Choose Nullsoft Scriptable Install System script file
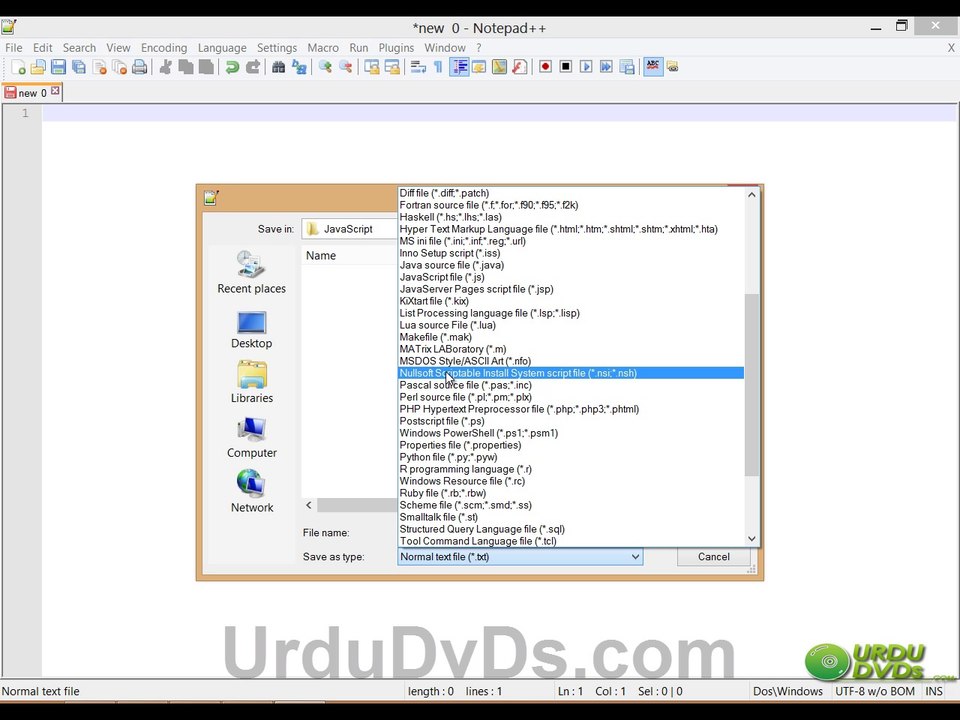The width and height of the screenshot is (960, 720). pos(571,373)
